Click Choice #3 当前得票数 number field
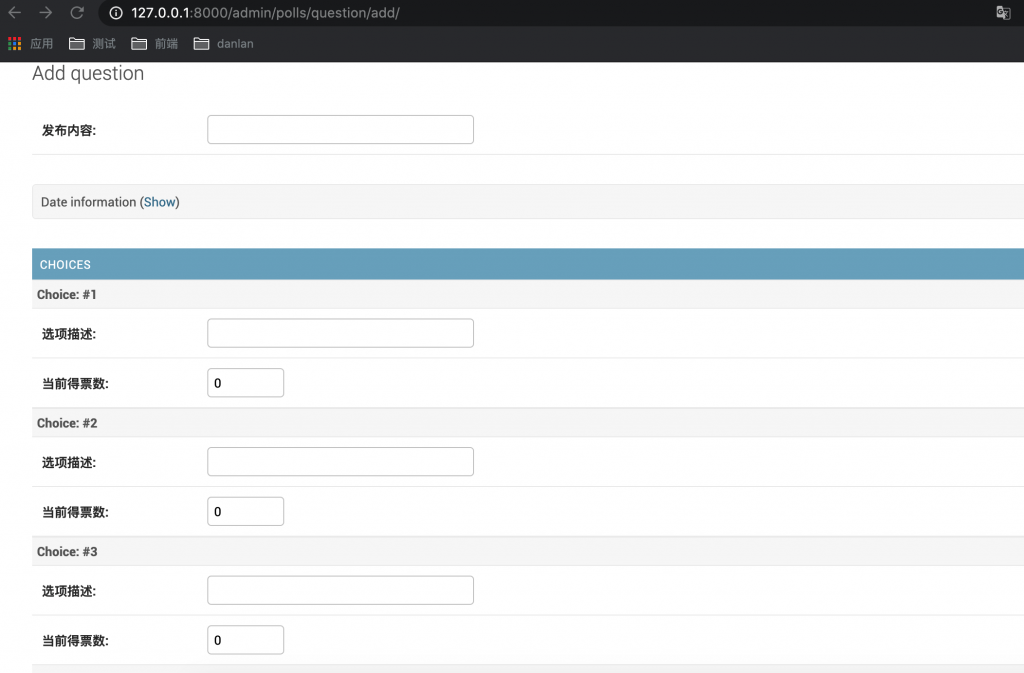Image resolution: width=1024 pixels, height=673 pixels. pyautogui.click(x=245, y=640)
